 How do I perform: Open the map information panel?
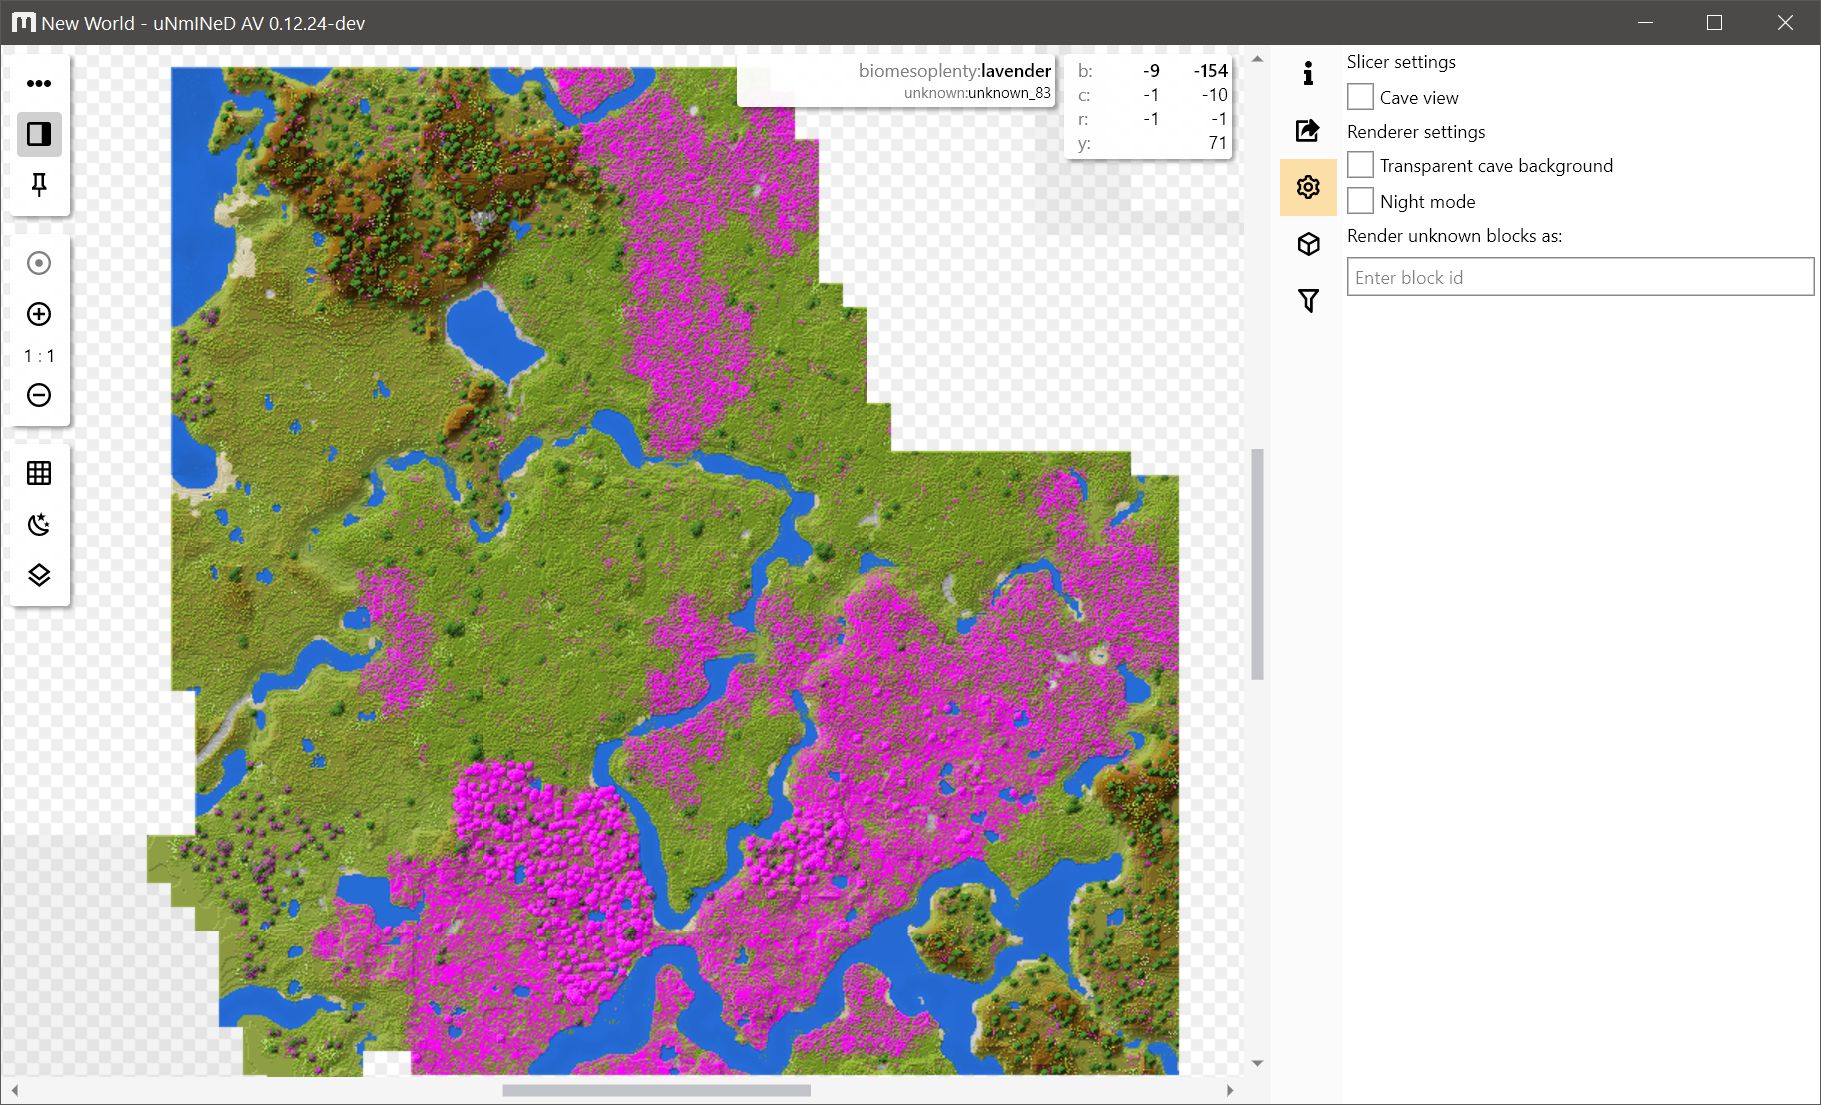[1308, 71]
